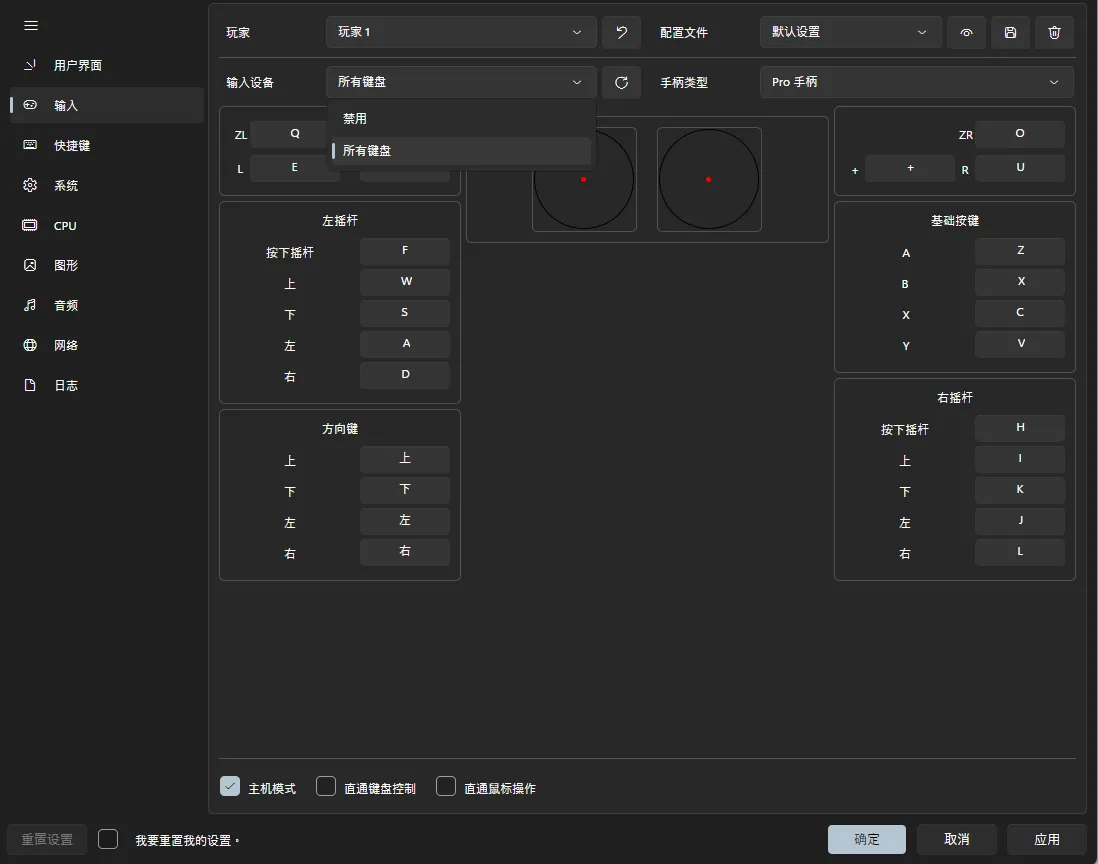Screen dimensions: 1098x864
Task: Click the undo icon next to player dropdown
Action: click(621, 32)
